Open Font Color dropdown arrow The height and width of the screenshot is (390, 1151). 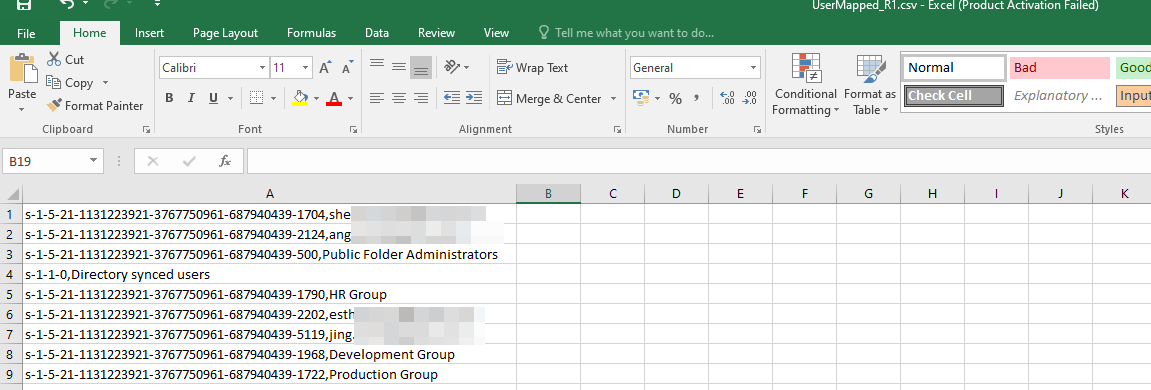pos(351,98)
